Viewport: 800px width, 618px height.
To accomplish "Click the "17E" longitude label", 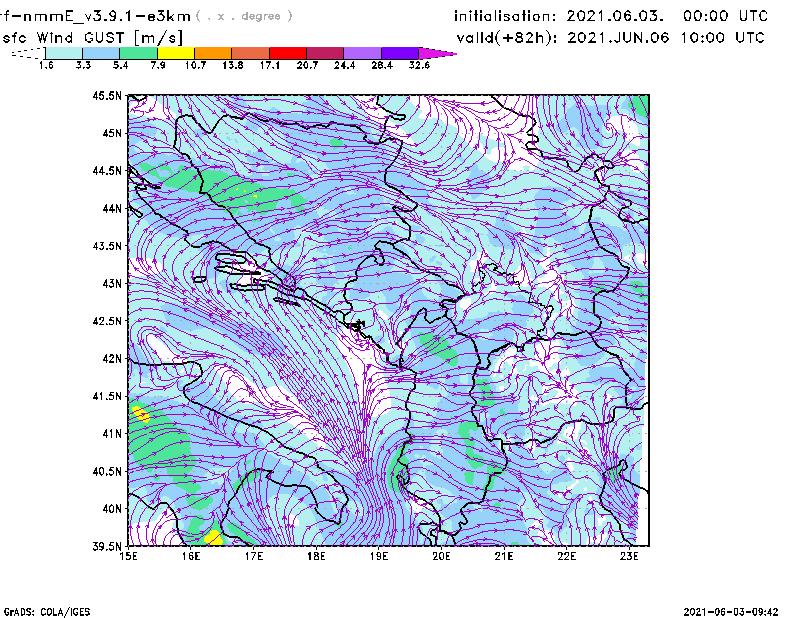I will (254, 556).
